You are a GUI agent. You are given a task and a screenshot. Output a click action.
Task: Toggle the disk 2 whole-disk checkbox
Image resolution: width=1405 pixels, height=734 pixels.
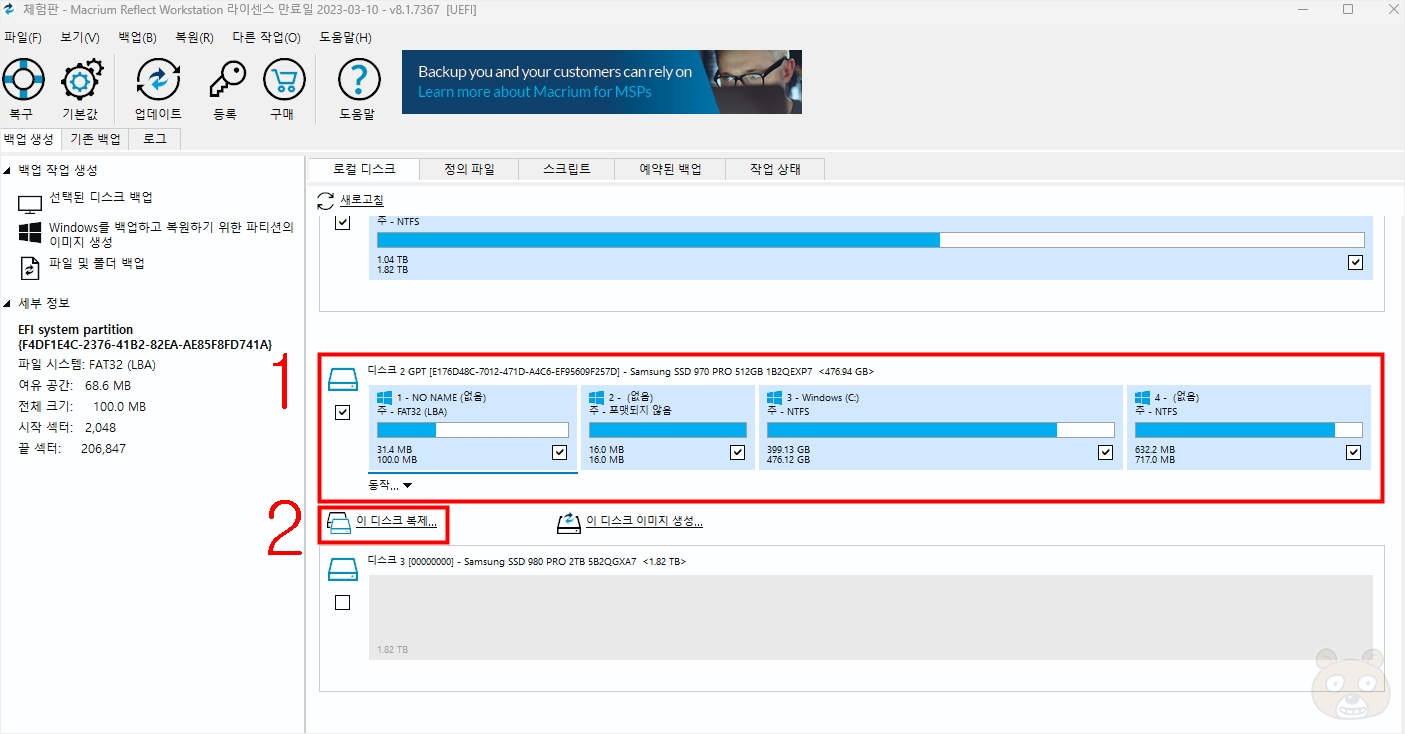[x=343, y=412]
